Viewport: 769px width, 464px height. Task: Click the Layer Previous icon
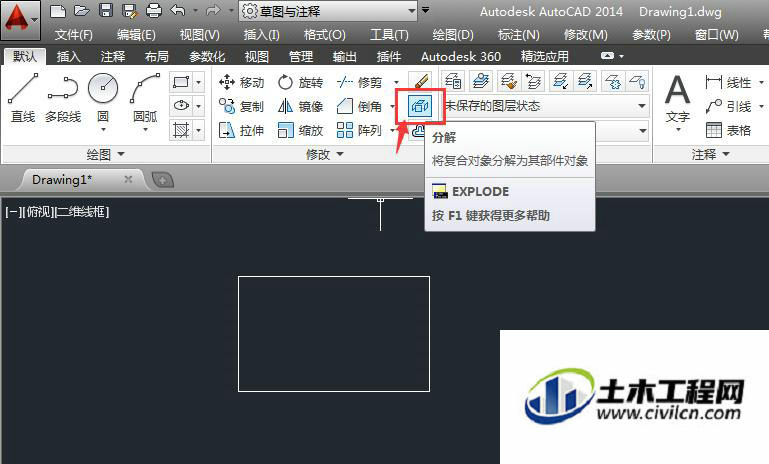[x=533, y=81]
